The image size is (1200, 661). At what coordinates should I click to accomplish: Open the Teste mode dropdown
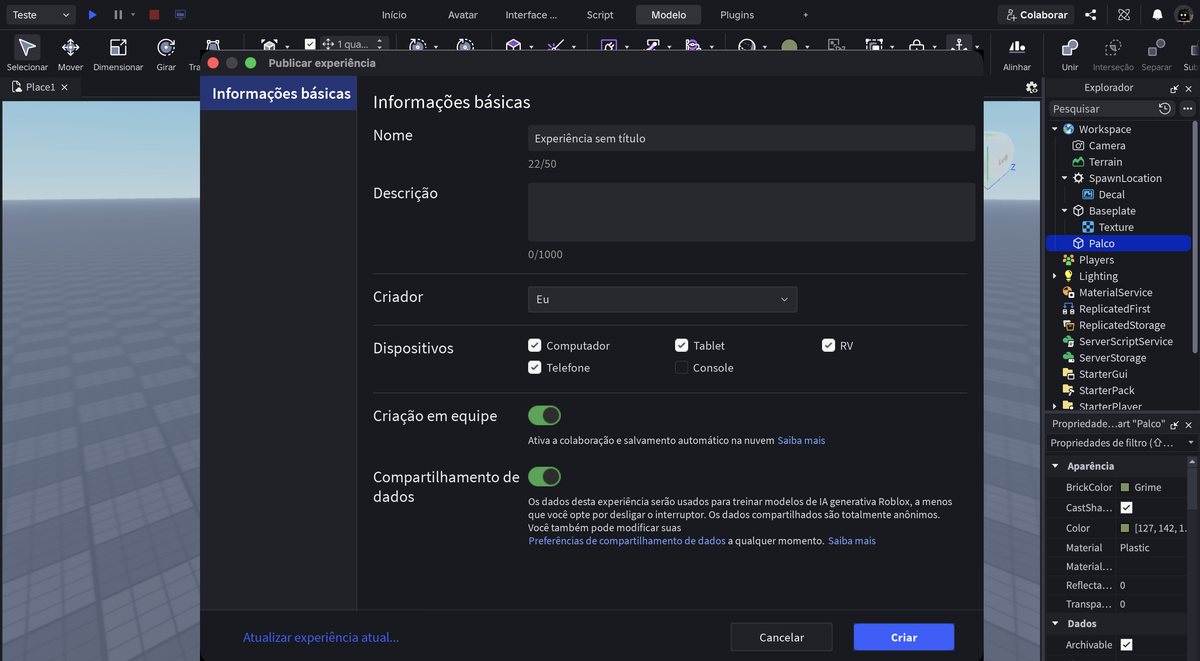(x=40, y=15)
